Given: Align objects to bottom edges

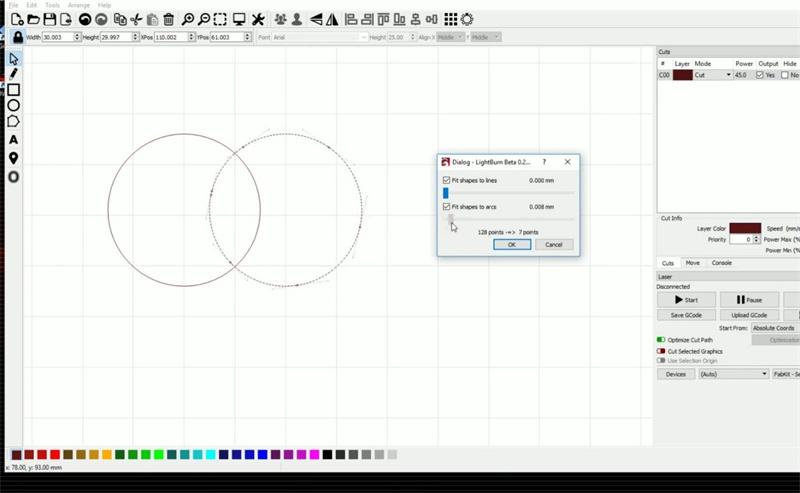Looking at the screenshot, I should click(399, 19).
